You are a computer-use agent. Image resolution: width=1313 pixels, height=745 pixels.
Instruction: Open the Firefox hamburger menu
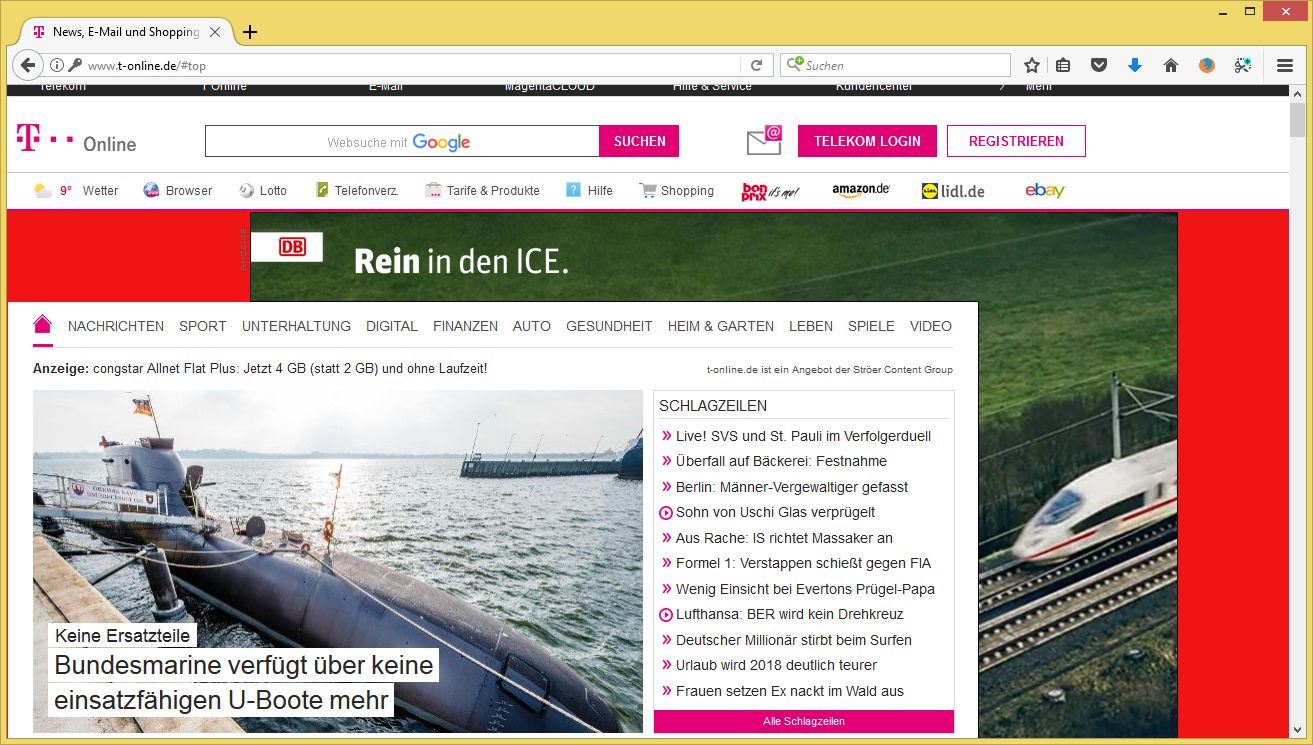click(x=1285, y=65)
